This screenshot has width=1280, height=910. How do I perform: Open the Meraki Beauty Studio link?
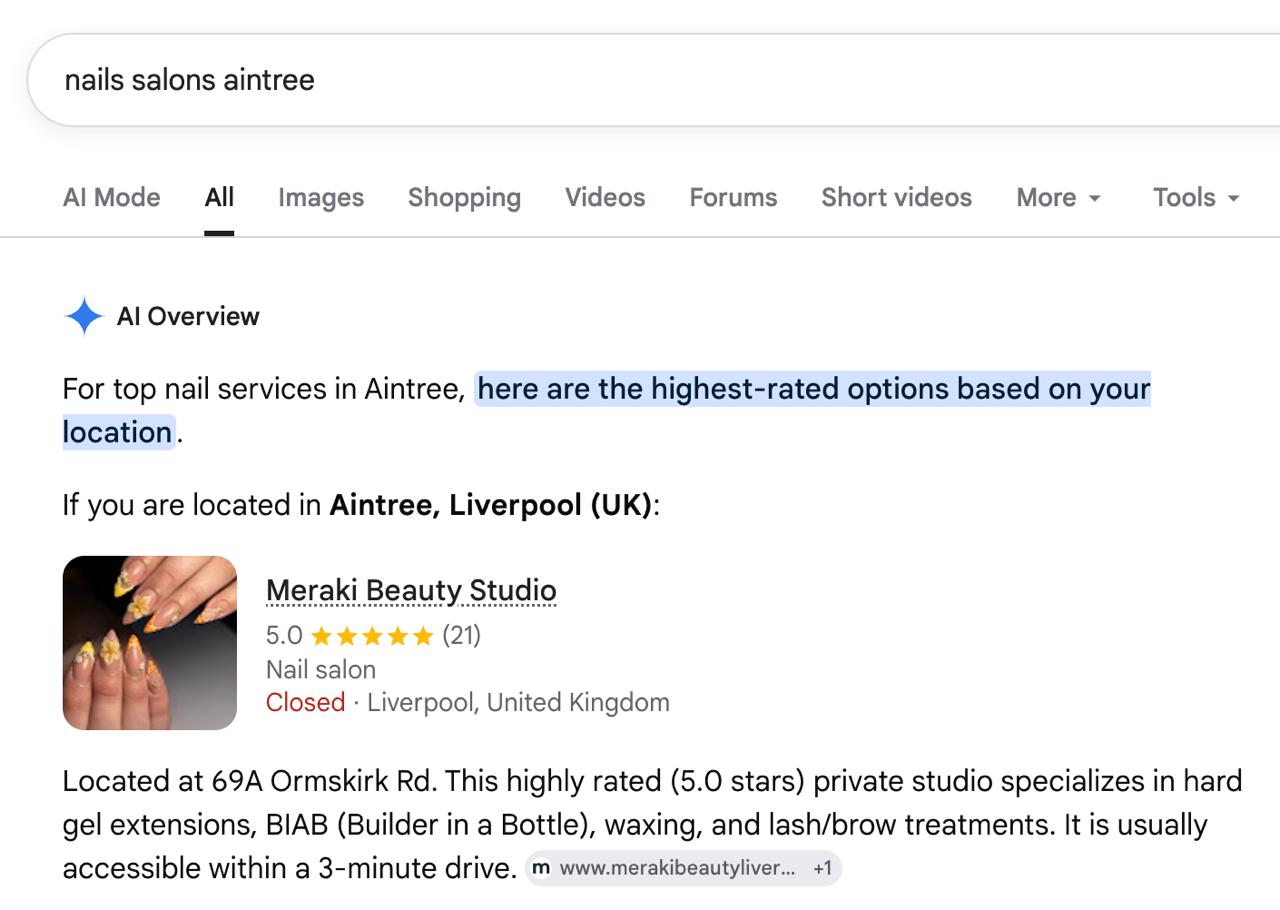pos(411,590)
